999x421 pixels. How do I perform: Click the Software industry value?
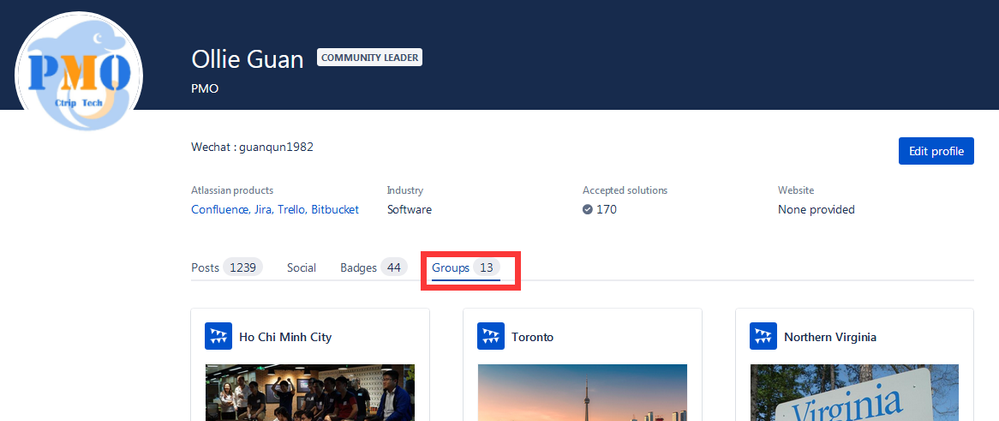click(409, 210)
